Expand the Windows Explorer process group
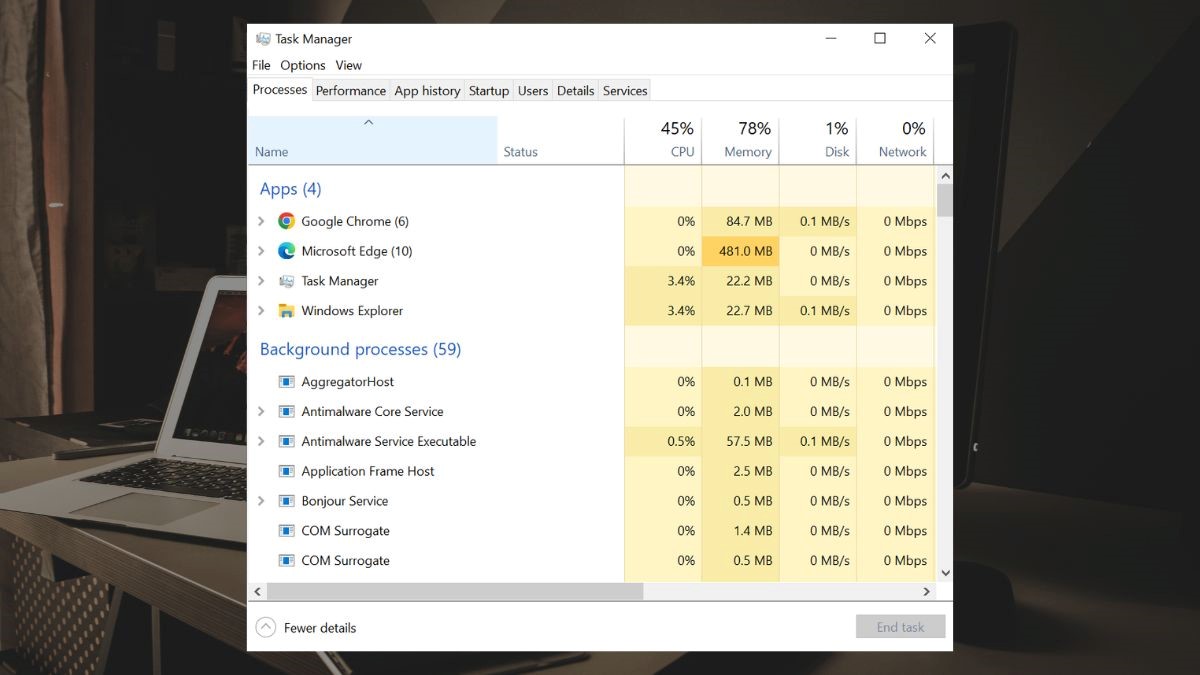Image resolution: width=1200 pixels, height=675 pixels. [x=261, y=311]
